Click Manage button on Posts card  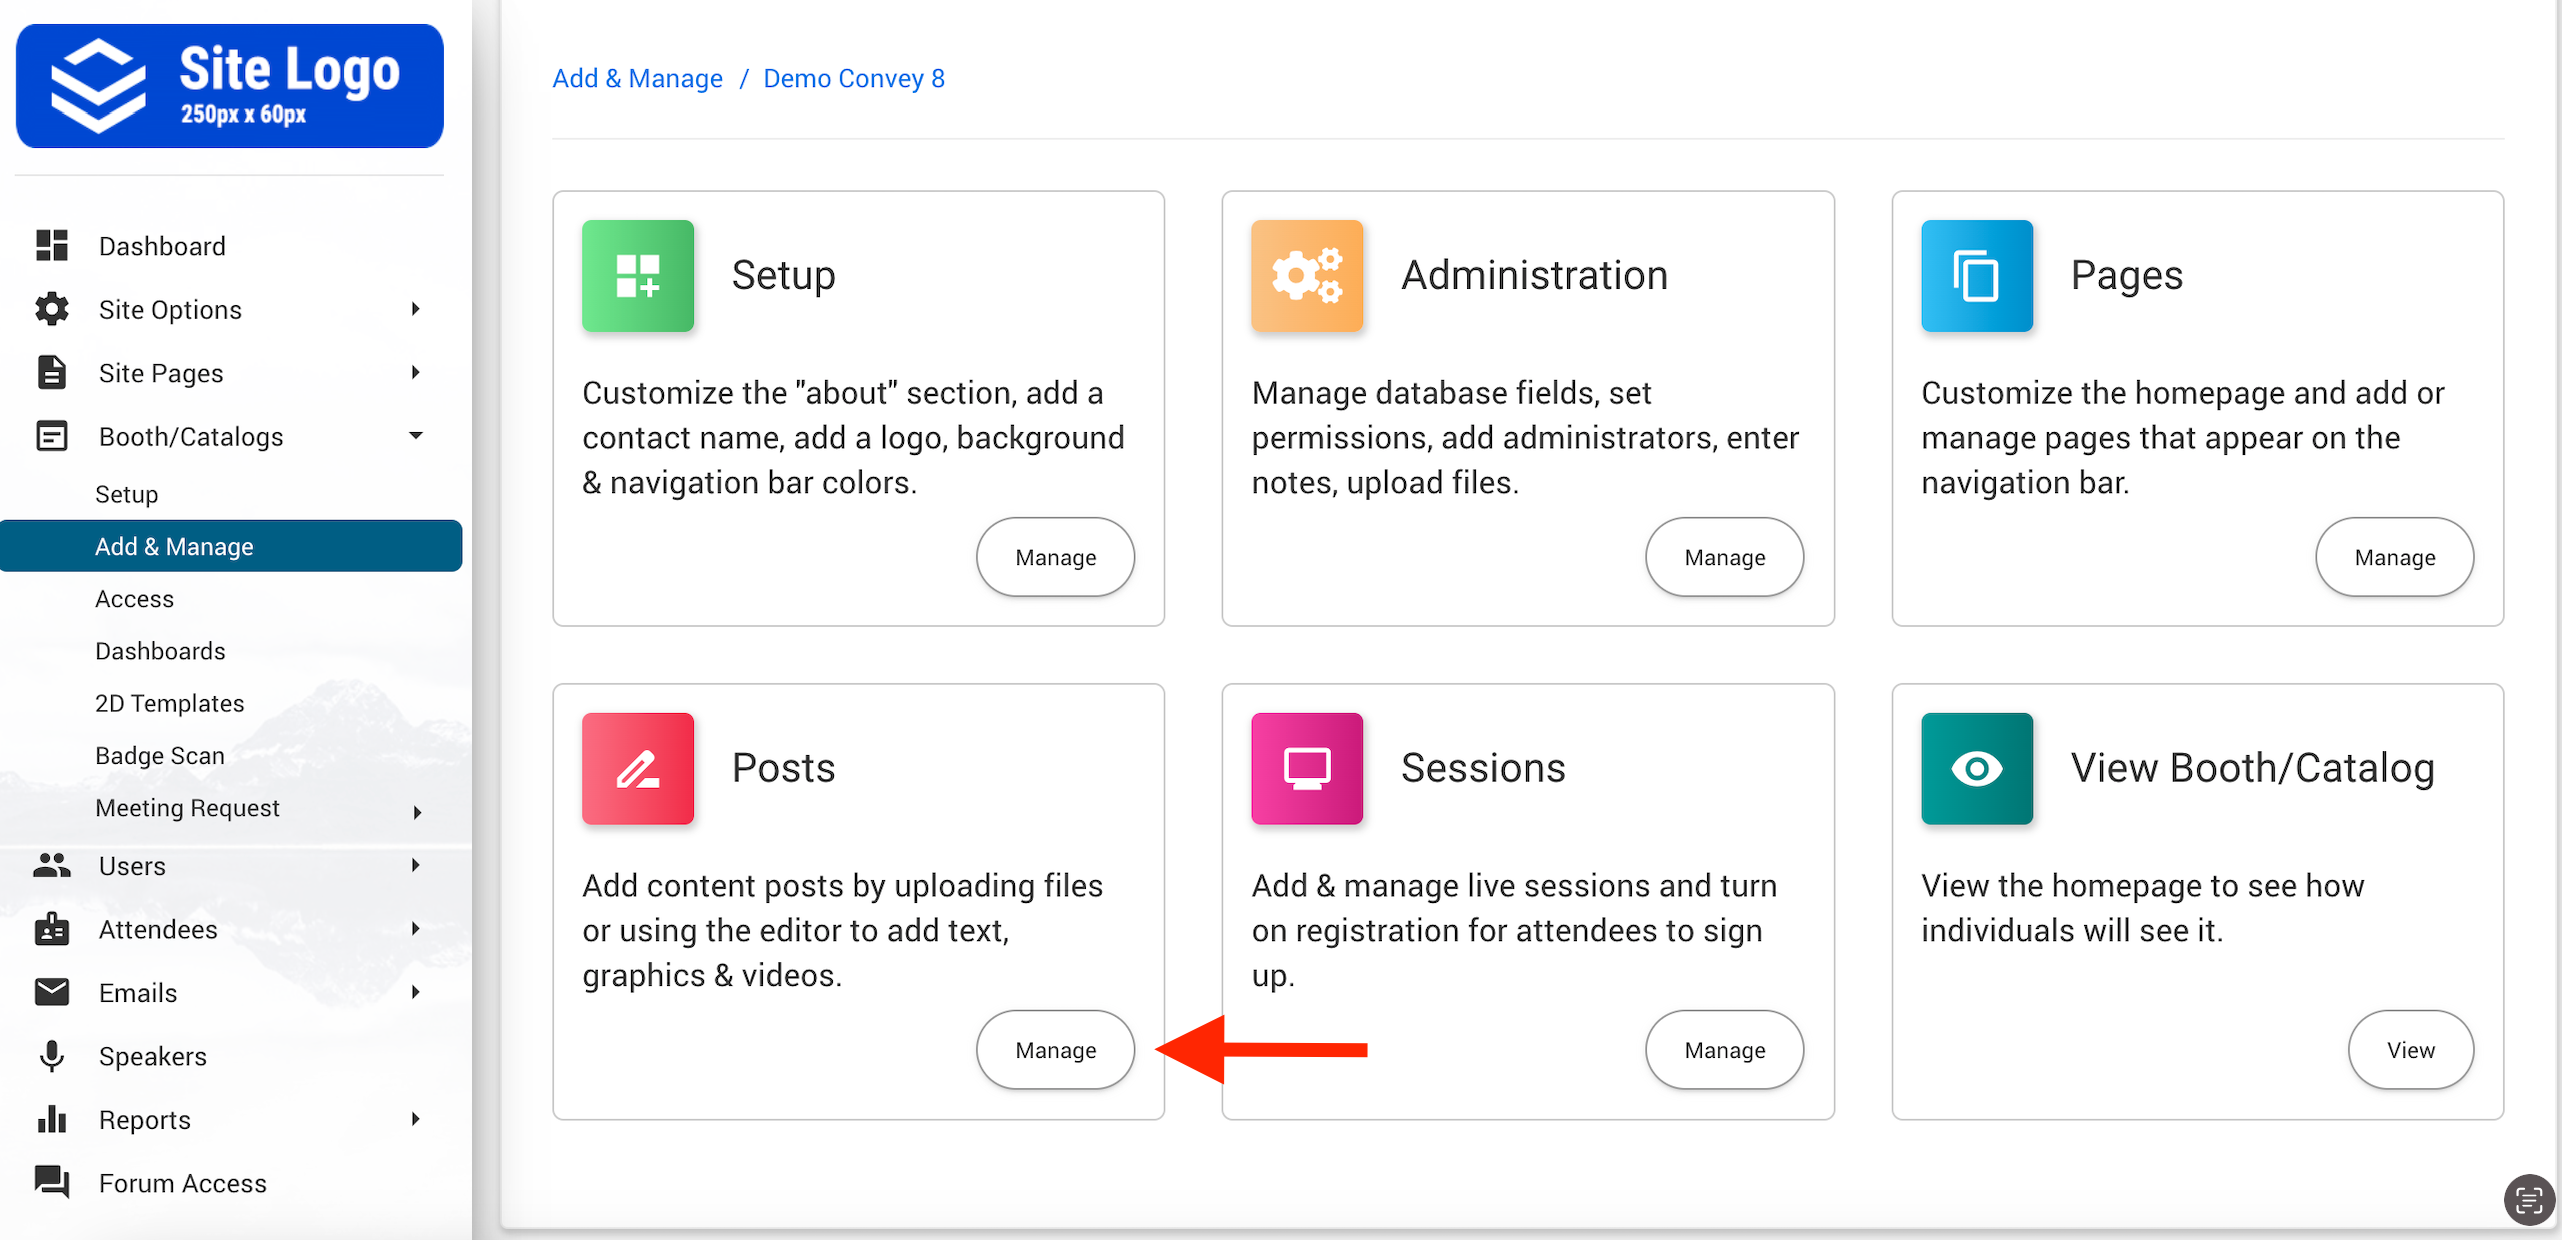[1055, 1049]
